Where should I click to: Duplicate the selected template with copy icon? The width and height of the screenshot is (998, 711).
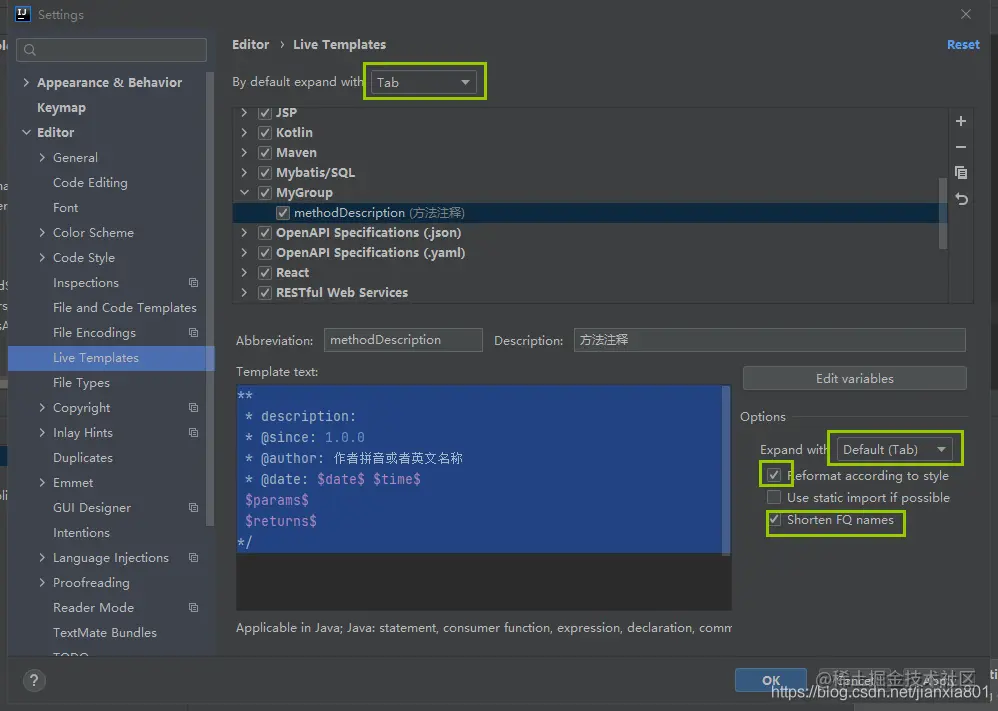(961, 172)
